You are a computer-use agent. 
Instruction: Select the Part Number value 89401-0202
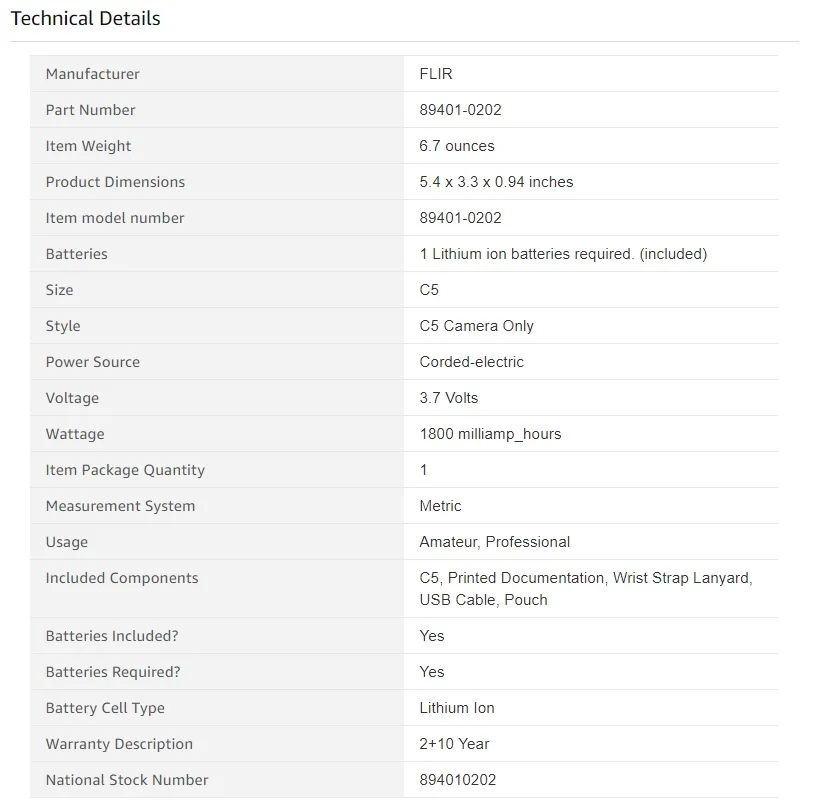pos(460,110)
